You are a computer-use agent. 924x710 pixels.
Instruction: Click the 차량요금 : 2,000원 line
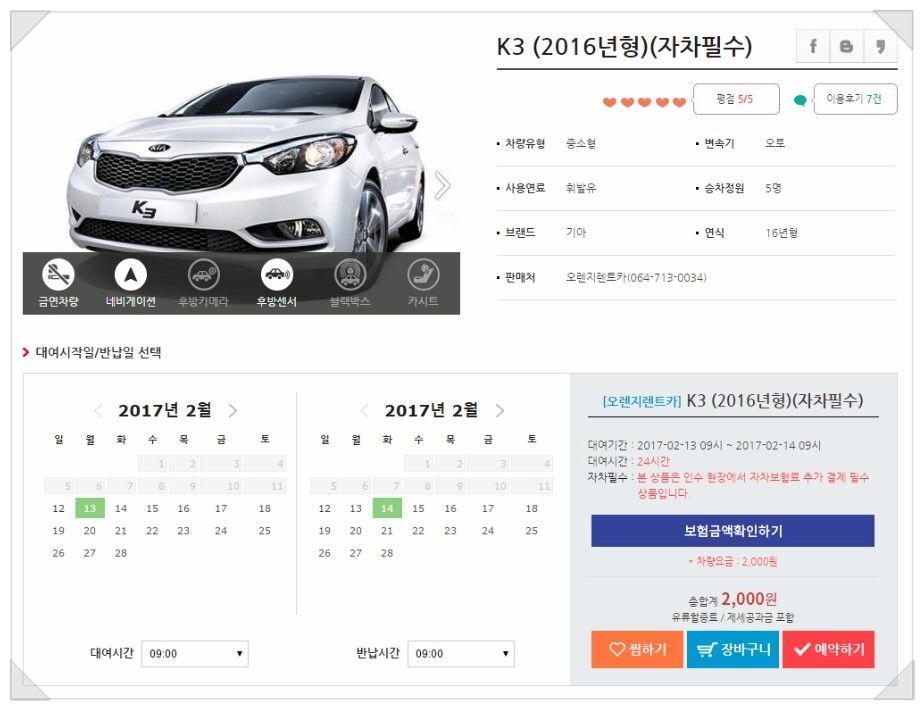tap(732, 562)
